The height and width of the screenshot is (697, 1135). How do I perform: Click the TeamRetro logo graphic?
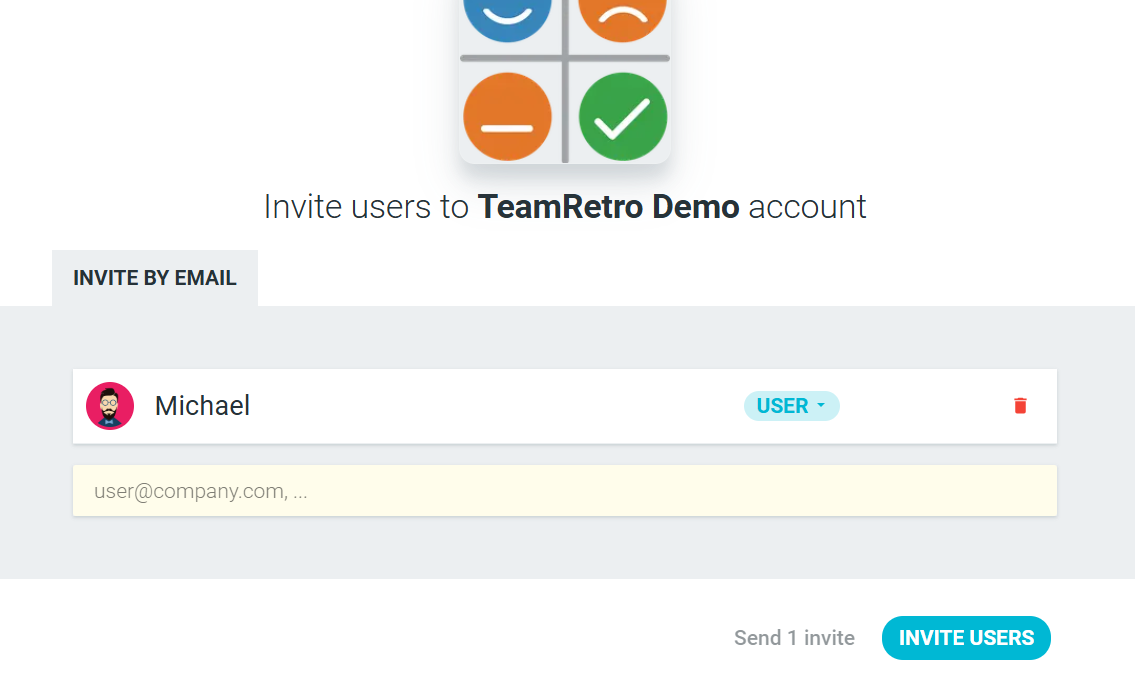(x=565, y=81)
